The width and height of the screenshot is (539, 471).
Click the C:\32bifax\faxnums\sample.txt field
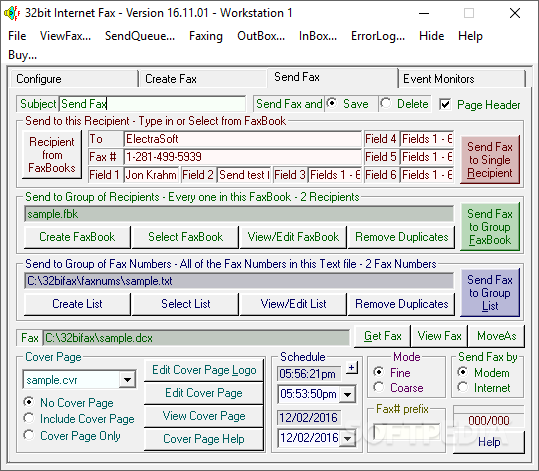tap(239, 281)
